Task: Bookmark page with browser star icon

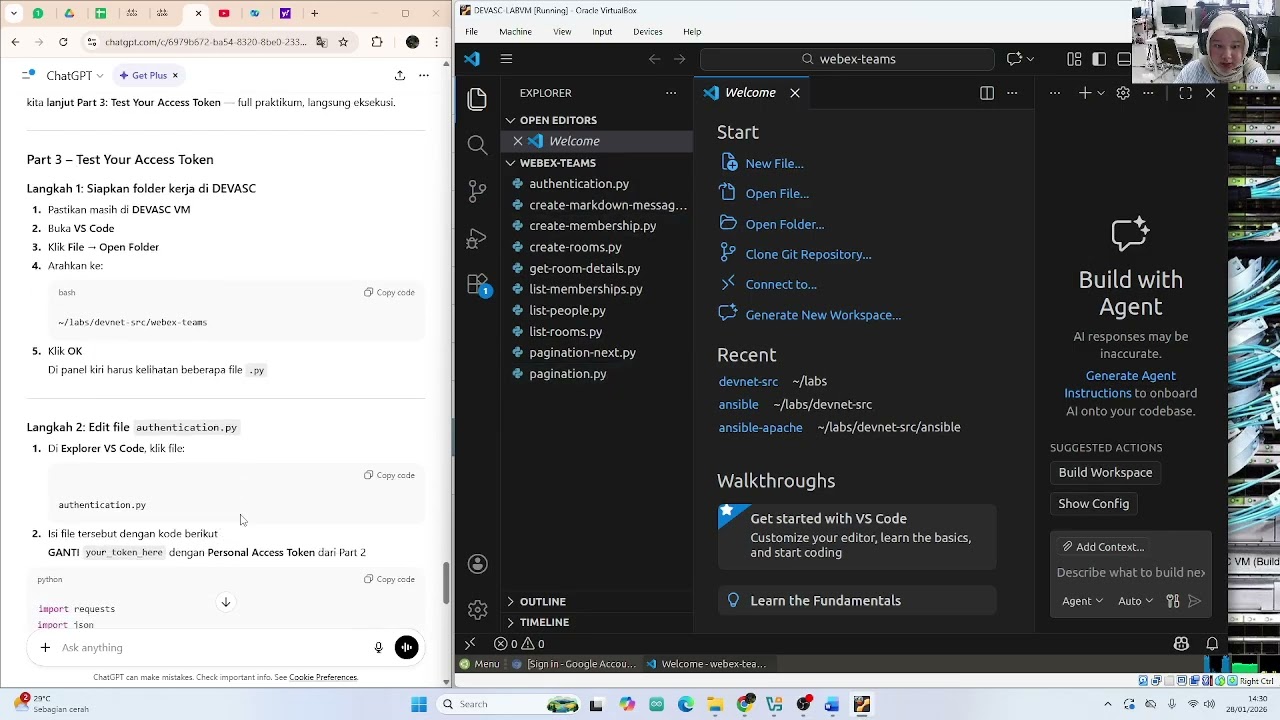Action: [343, 42]
